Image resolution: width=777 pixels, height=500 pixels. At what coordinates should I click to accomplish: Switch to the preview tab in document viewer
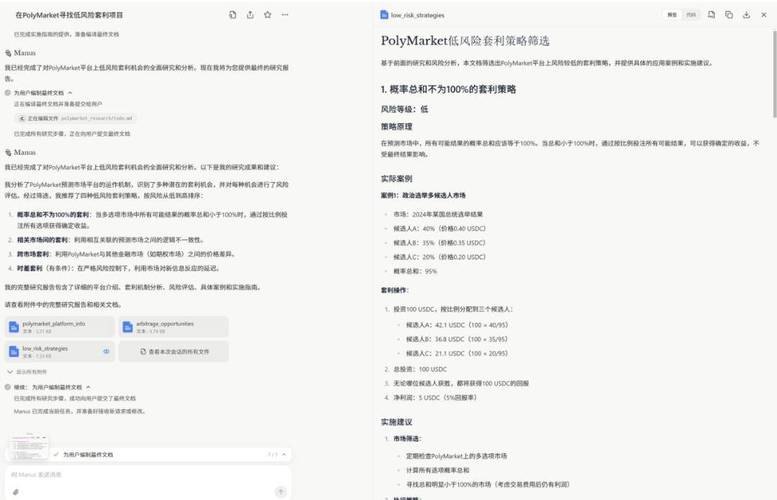pyautogui.click(x=672, y=15)
